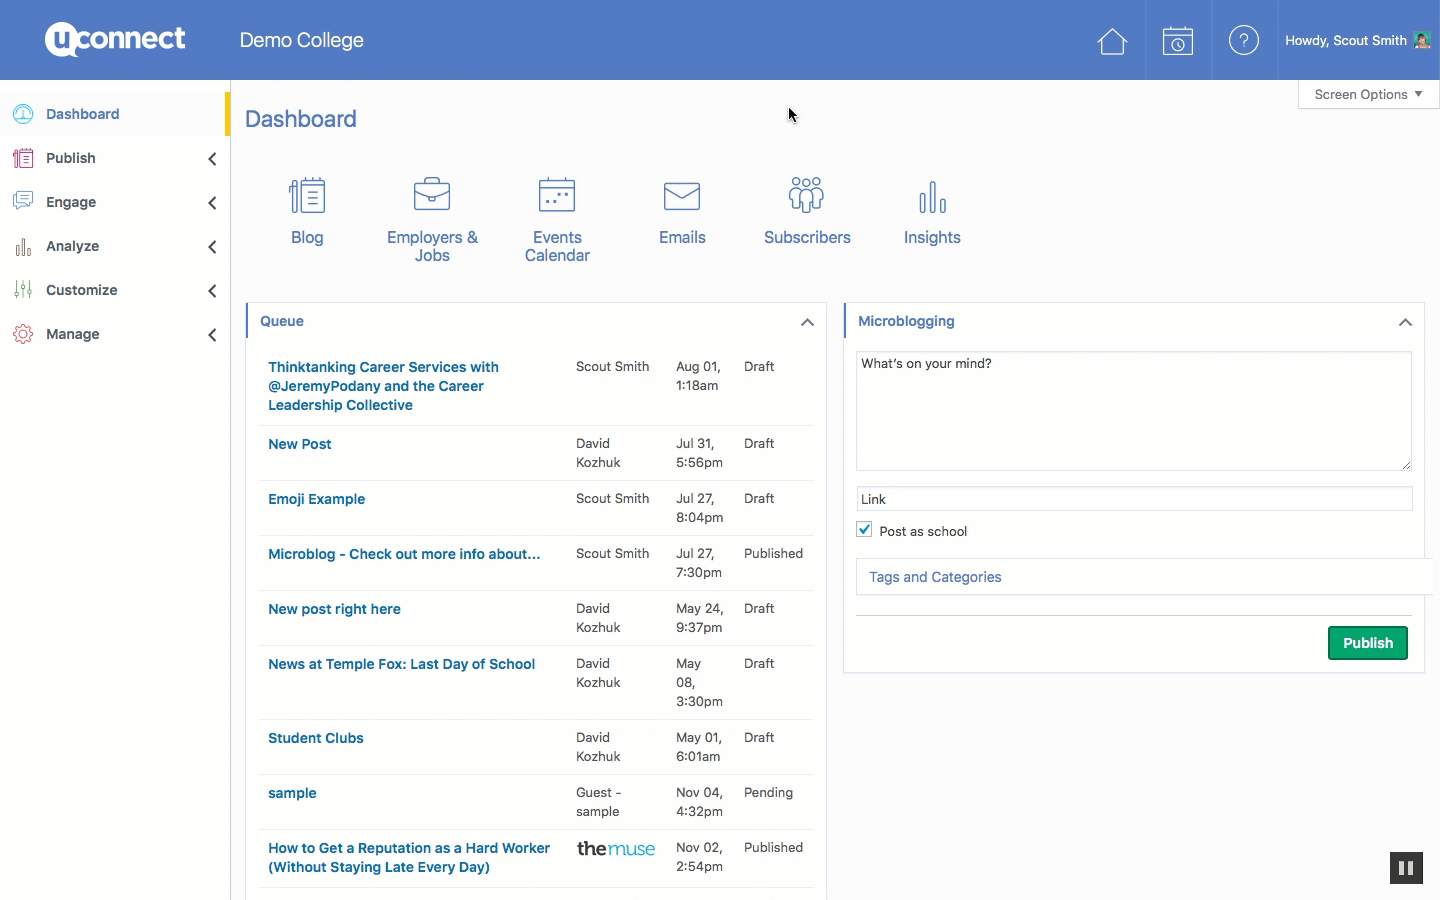Screen dimensions: 1440x900
Task: Click the help question mark icon
Action: (1243, 41)
